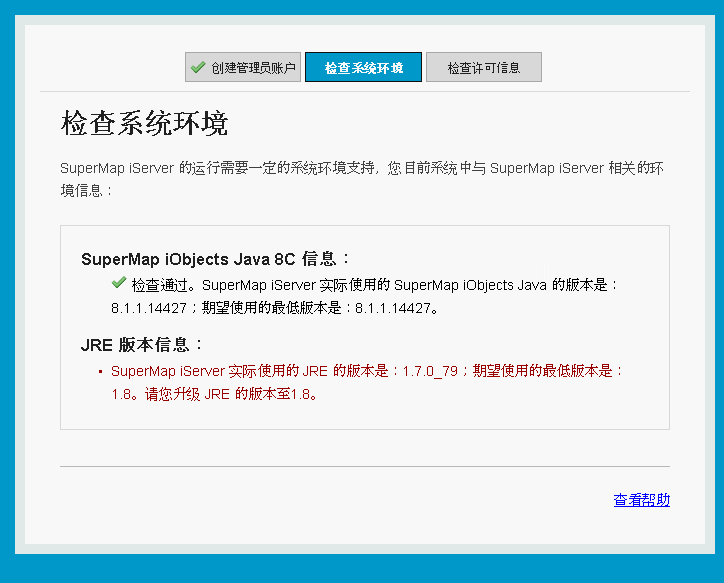Open the 创建管理员账户 step tab
This screenshot has height=583, width=724.
(243, 67)
